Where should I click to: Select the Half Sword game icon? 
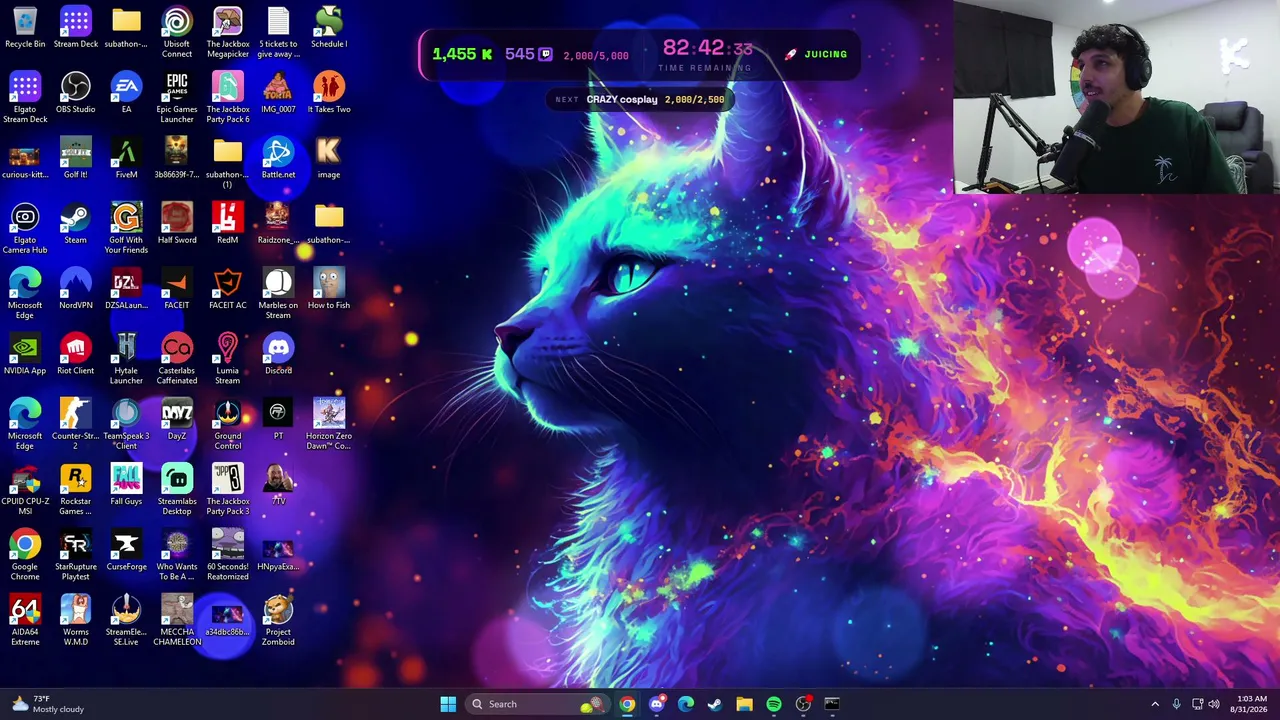177,224
